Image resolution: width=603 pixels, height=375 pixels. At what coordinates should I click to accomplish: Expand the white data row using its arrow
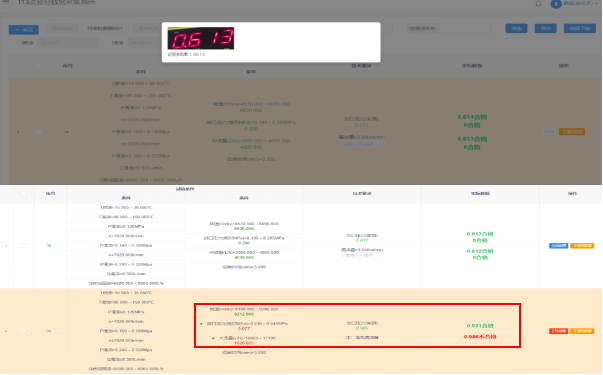tap(6, 245)
